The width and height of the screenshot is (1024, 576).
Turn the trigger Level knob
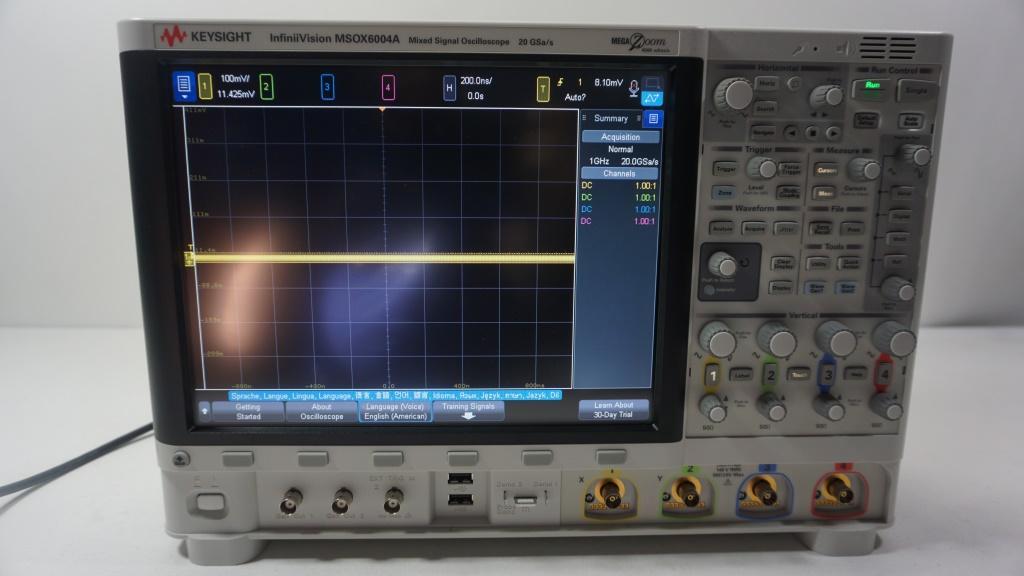click(761, 168)
